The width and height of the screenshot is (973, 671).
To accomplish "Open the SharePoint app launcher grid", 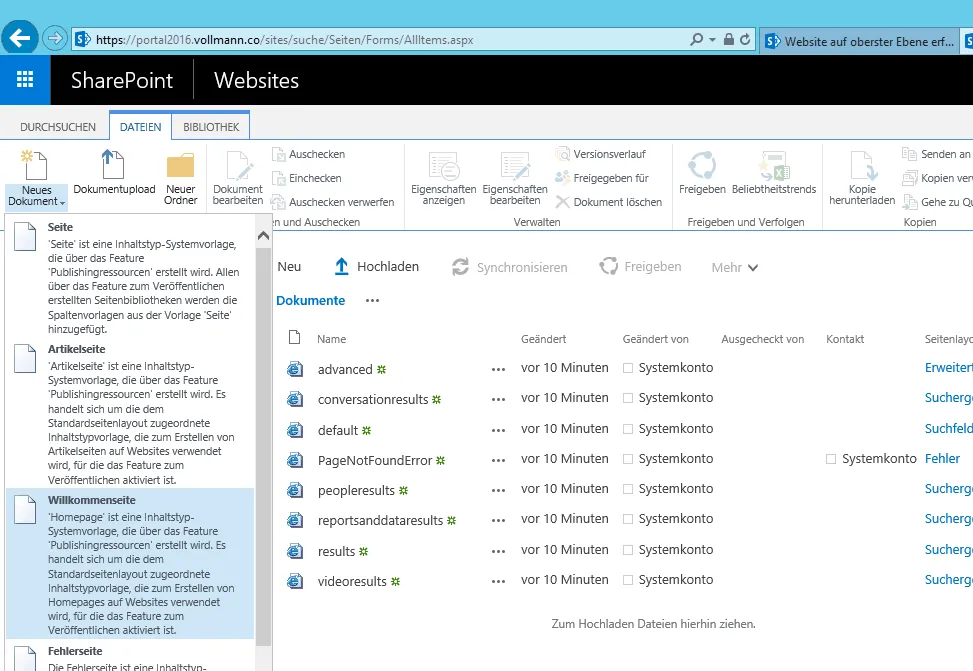I will click(25, 79).
